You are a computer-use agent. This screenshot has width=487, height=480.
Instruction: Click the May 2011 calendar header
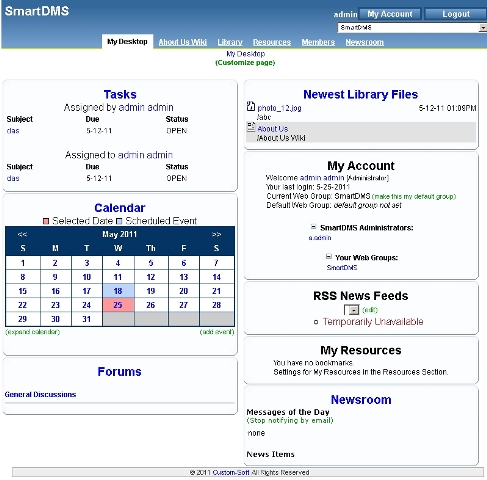pos(120,234)
